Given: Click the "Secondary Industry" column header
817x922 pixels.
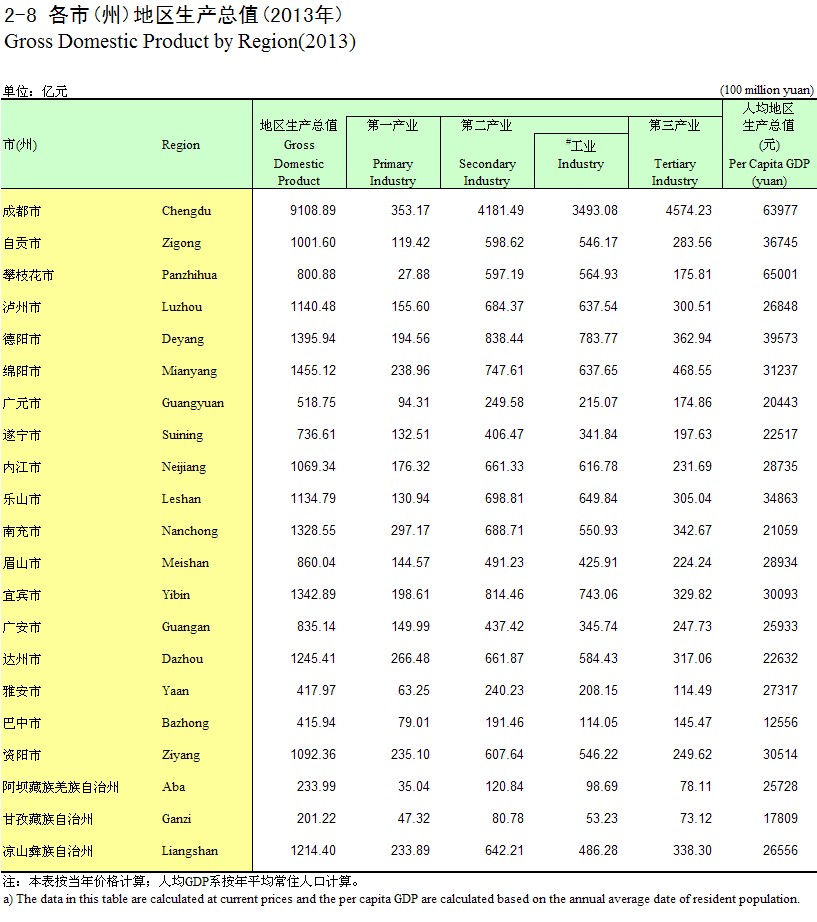Looking at the screenshot, I should point(487,172).
